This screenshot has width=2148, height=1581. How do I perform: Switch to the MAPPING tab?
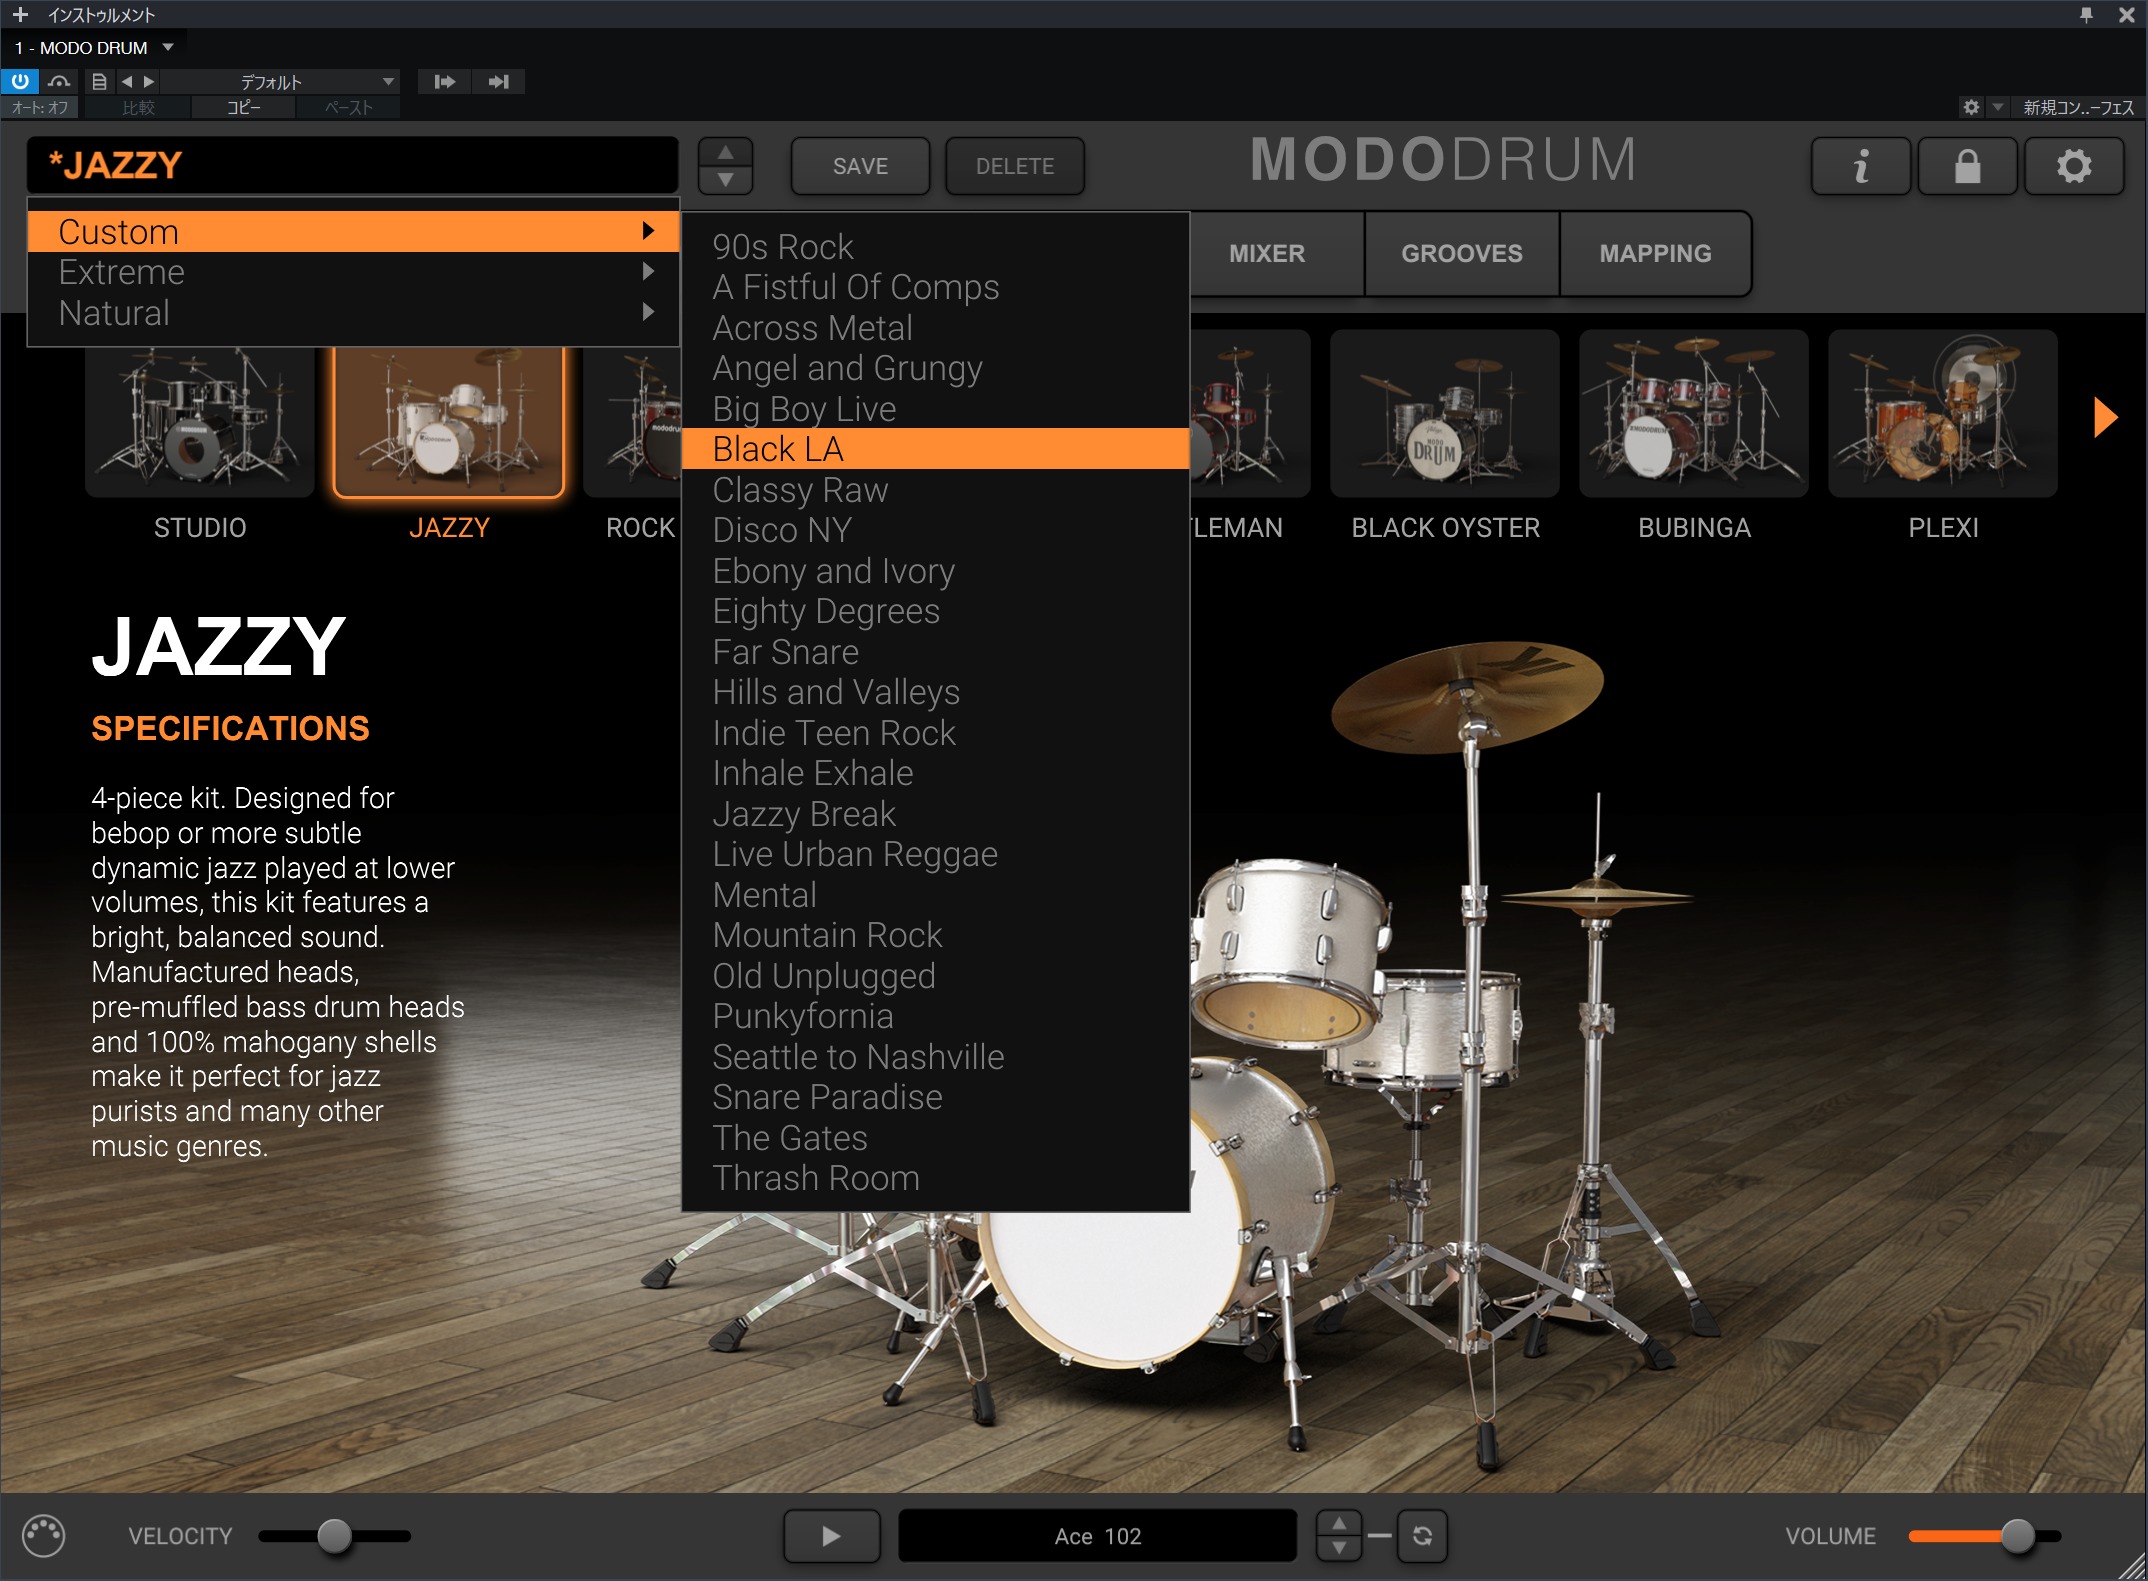point(1655,253)
